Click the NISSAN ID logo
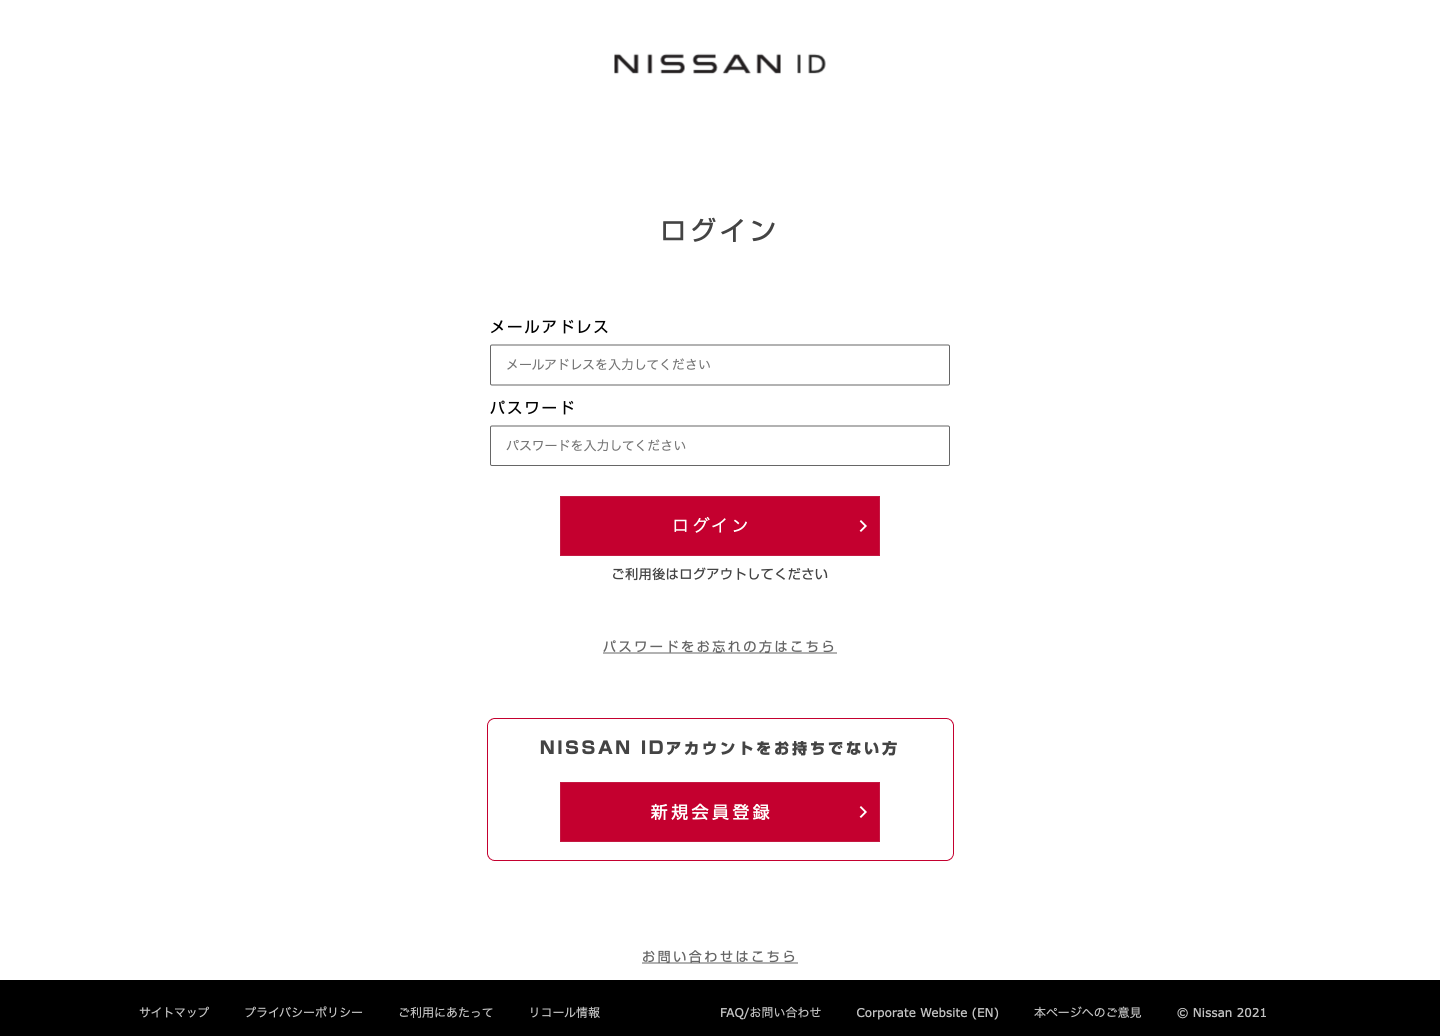 click(719, 64)
